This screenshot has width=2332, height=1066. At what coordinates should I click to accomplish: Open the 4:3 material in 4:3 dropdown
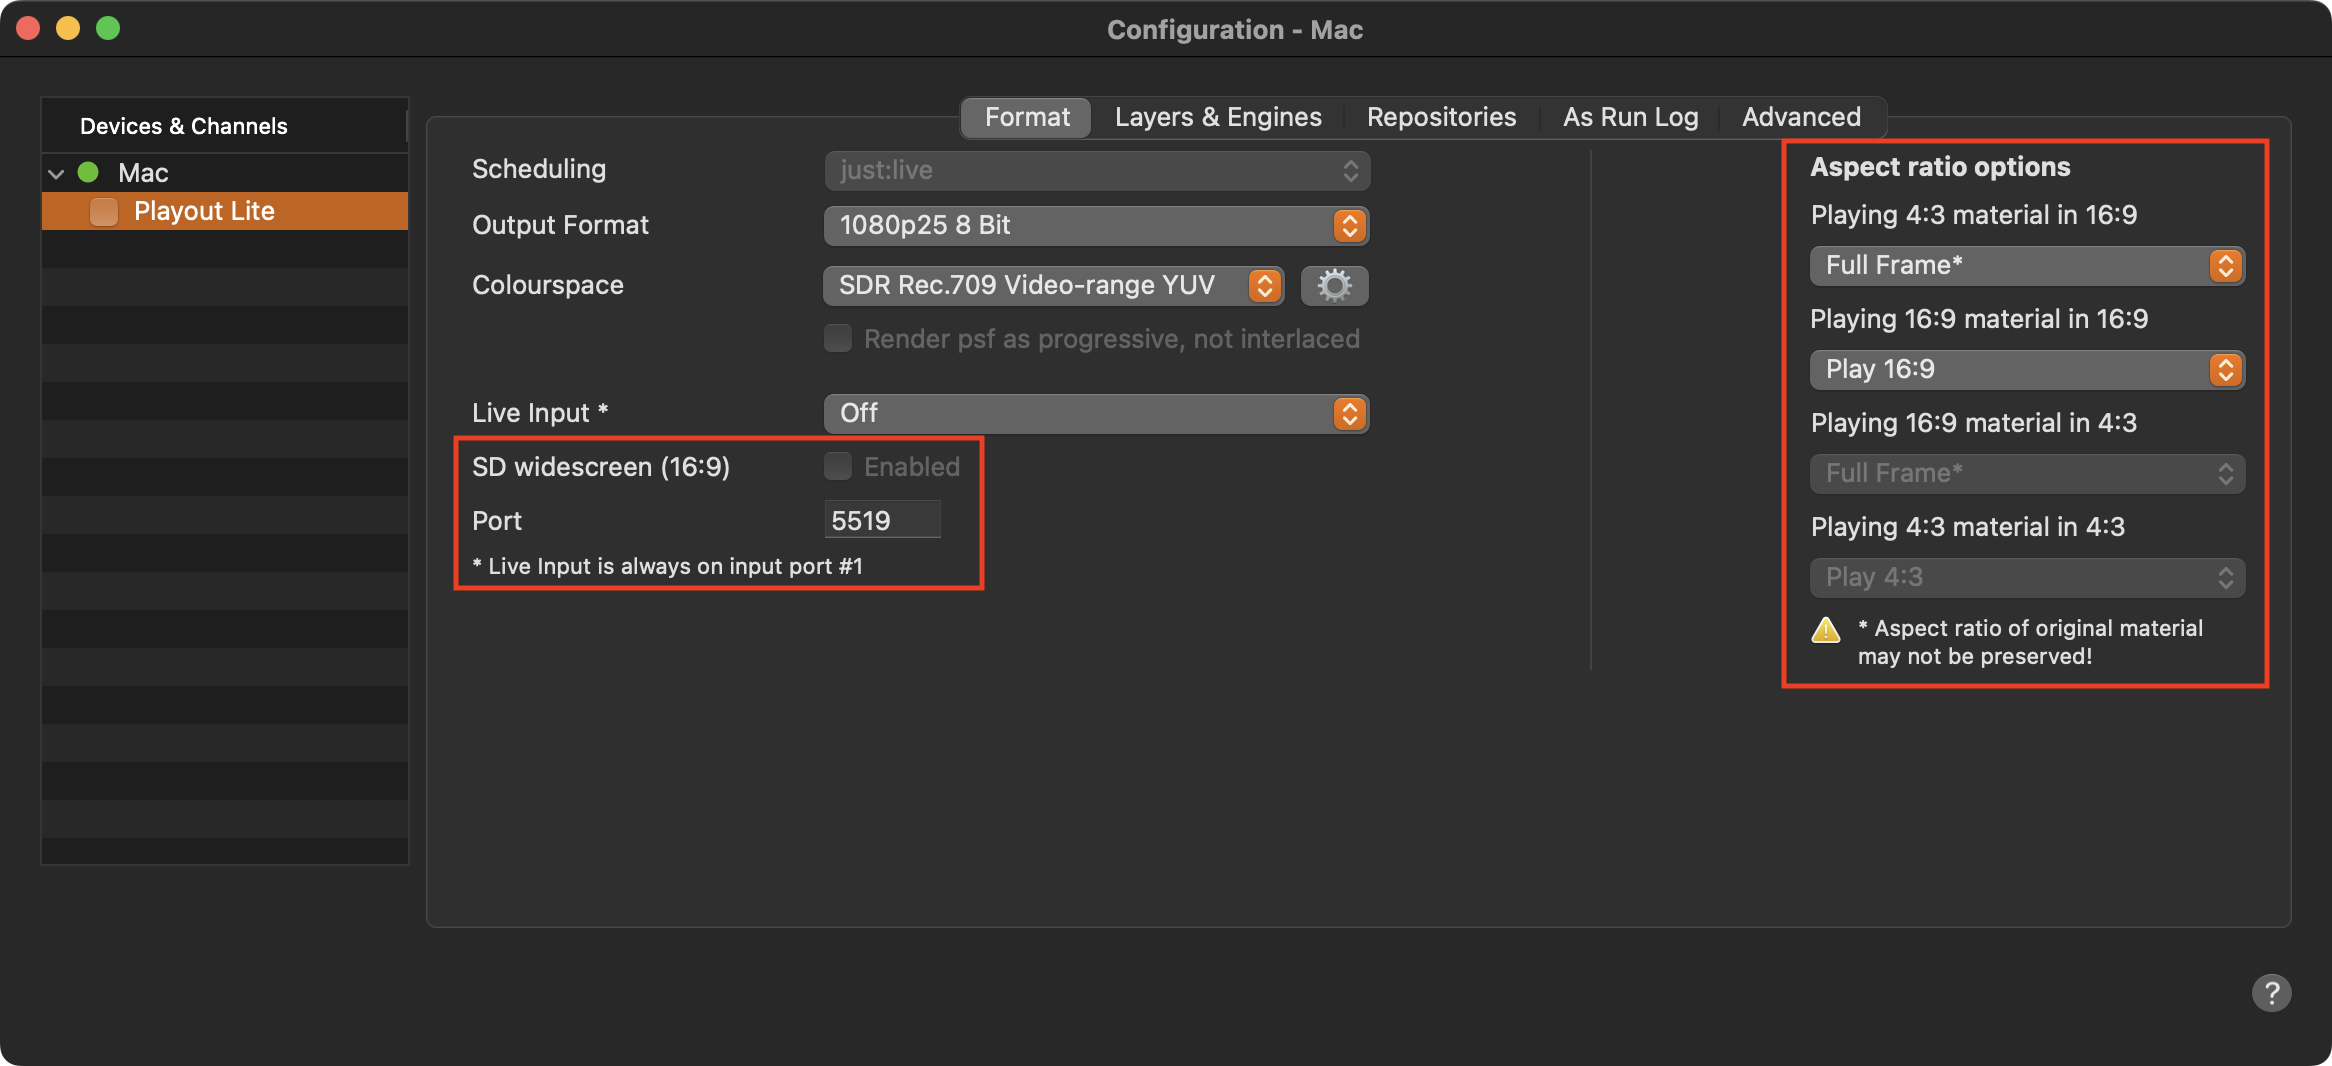[x=2027, y=578]
